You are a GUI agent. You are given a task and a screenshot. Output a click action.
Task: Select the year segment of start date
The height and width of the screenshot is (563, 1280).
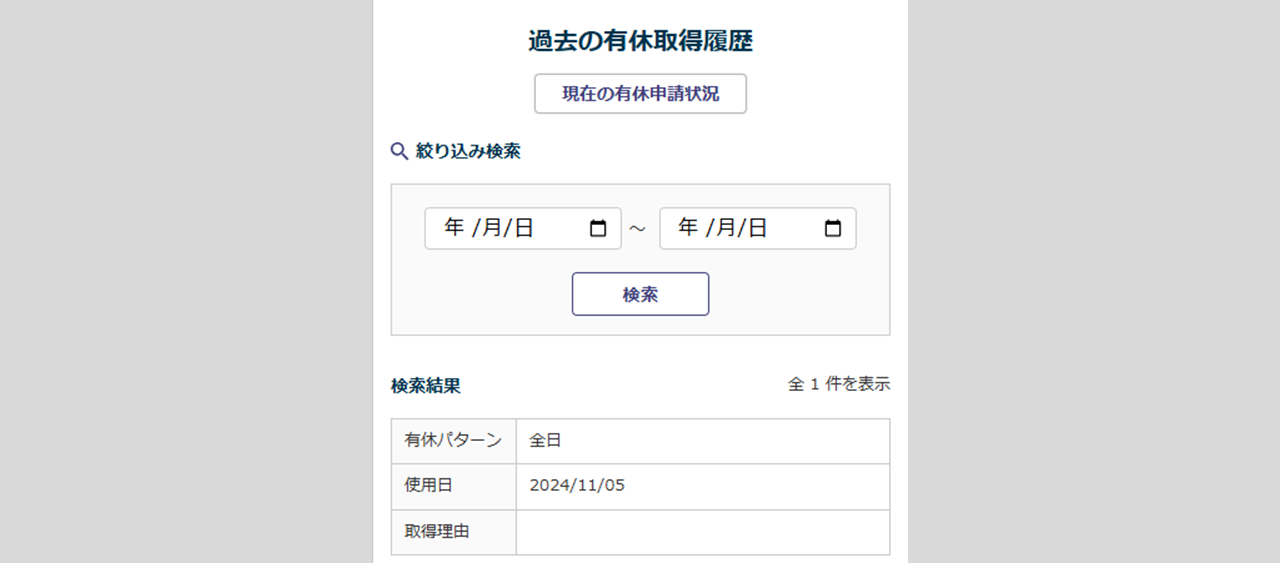point(454,229)
